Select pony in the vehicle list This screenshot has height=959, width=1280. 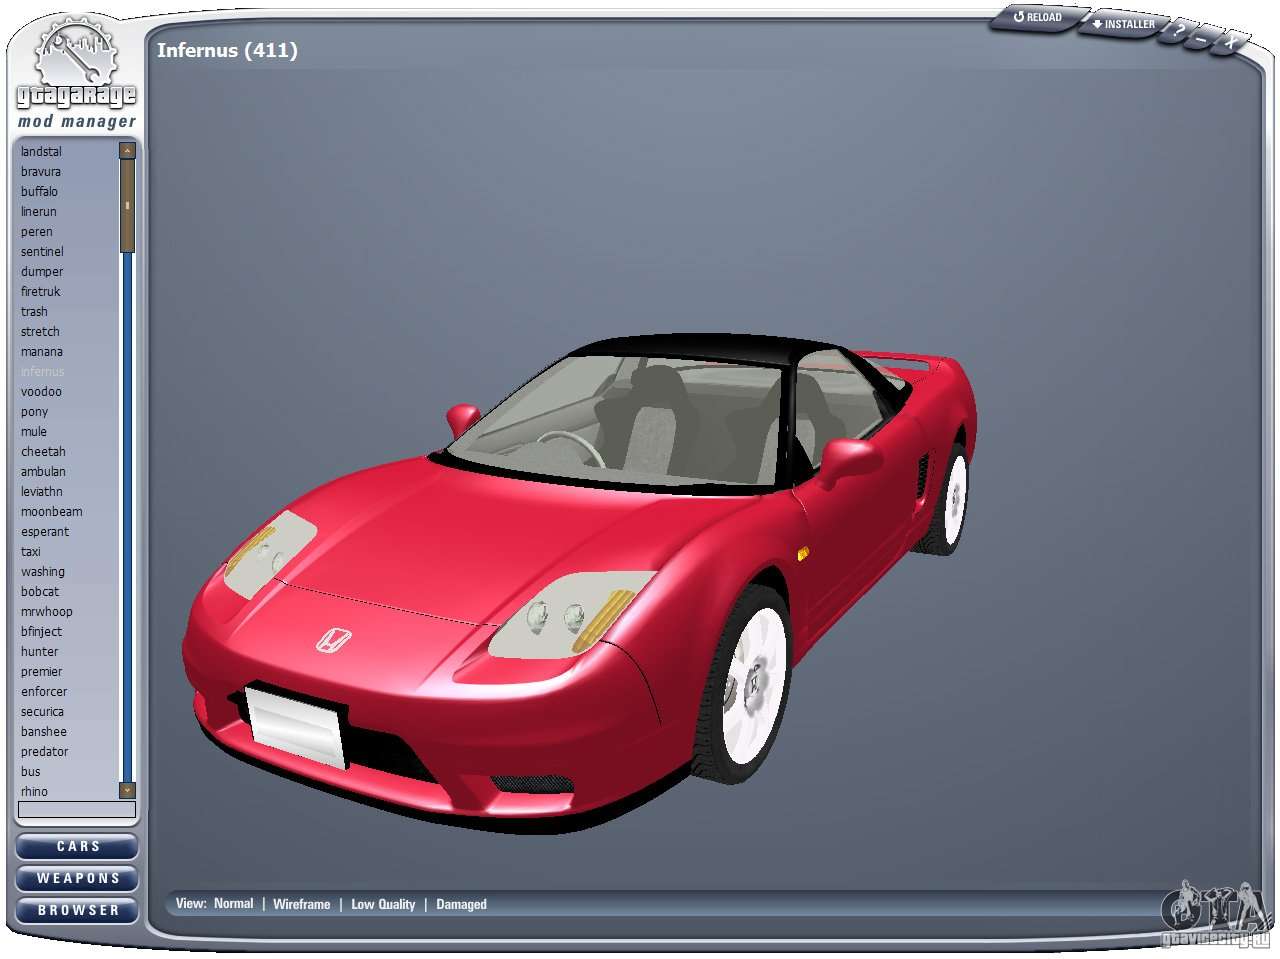[34, 412]
